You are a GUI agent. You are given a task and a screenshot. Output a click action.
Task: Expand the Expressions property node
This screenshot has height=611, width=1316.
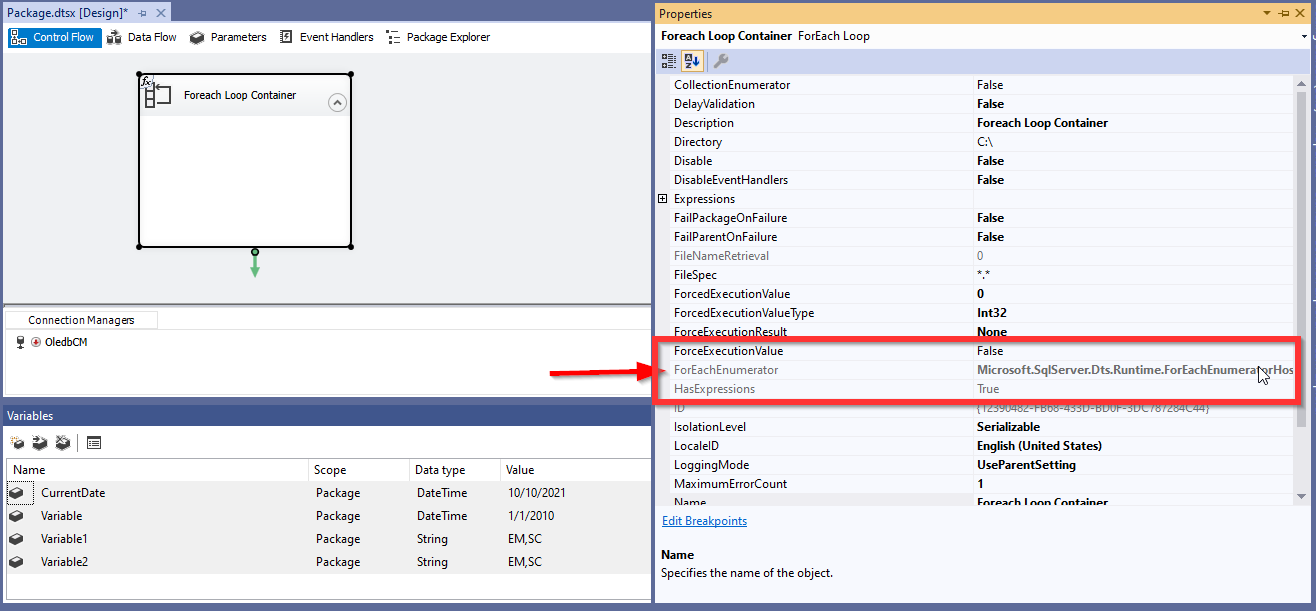tap(662, 199)
